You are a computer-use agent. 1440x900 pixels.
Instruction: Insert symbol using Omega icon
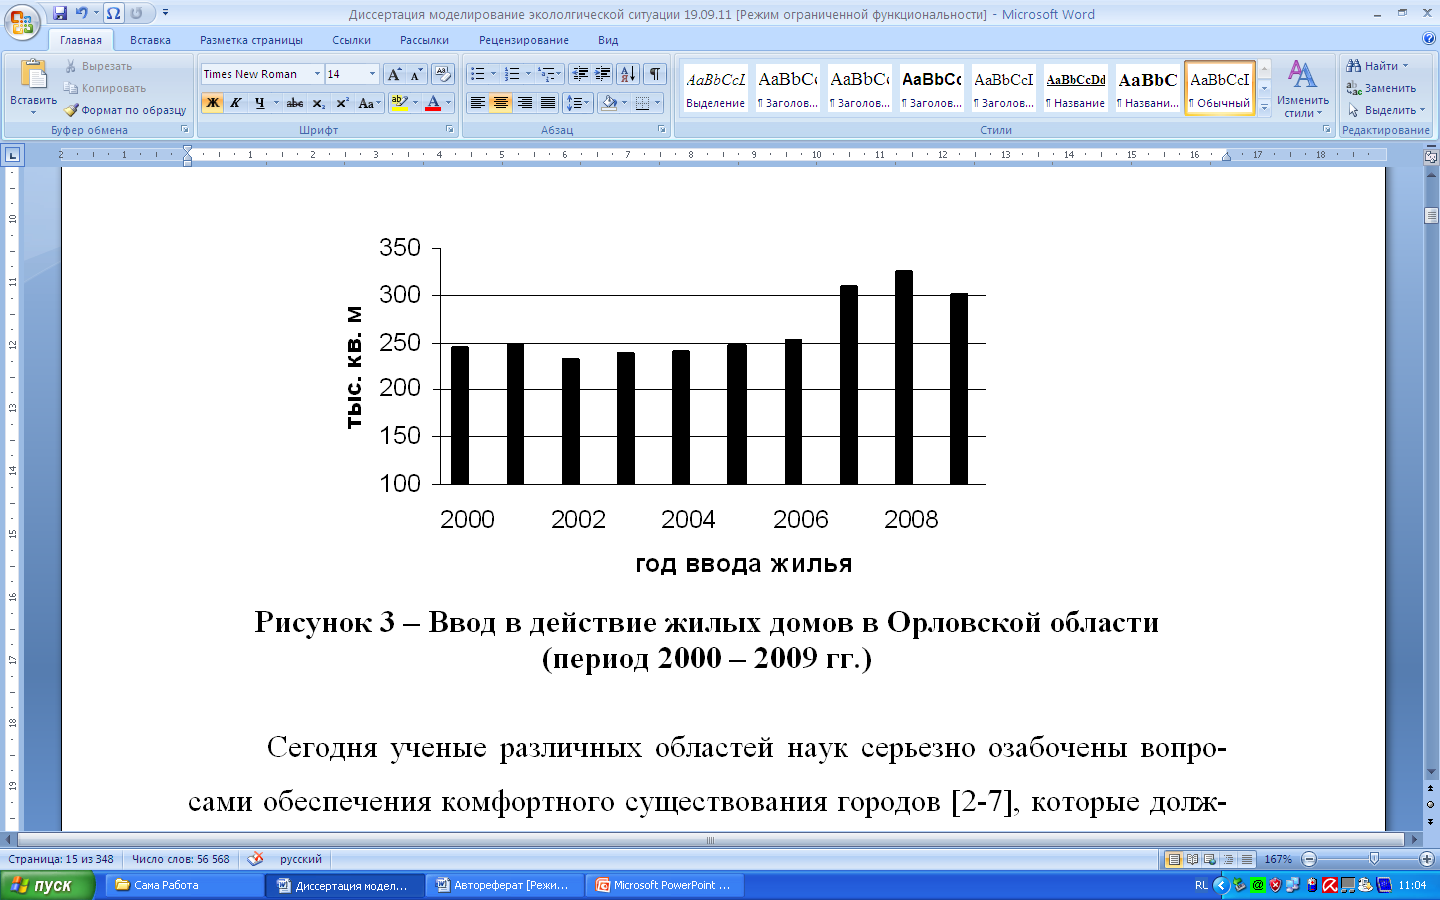114,13
